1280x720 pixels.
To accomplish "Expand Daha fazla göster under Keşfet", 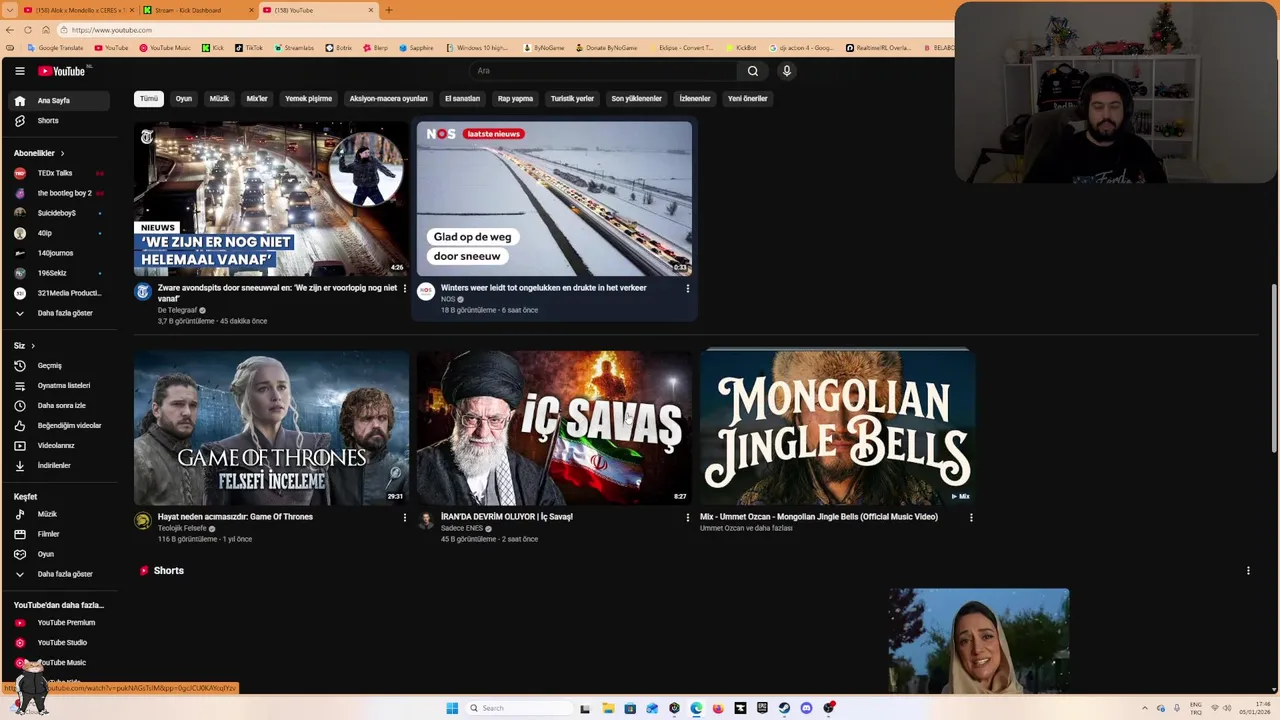I will point(59,574).
